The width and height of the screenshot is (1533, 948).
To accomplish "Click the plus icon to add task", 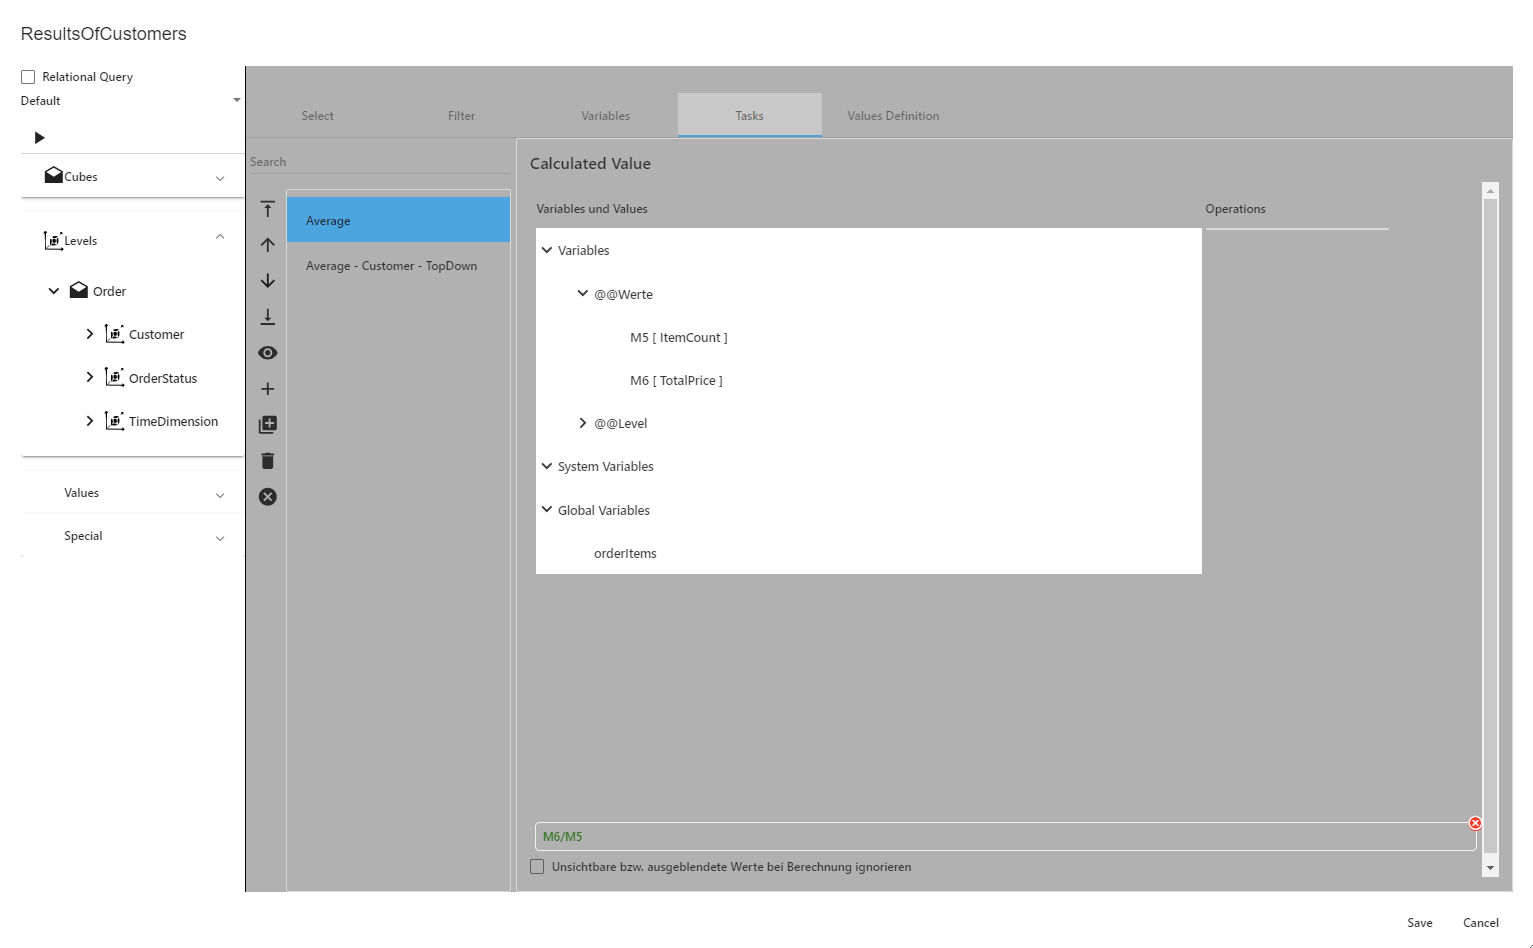I will coord(267,389).
